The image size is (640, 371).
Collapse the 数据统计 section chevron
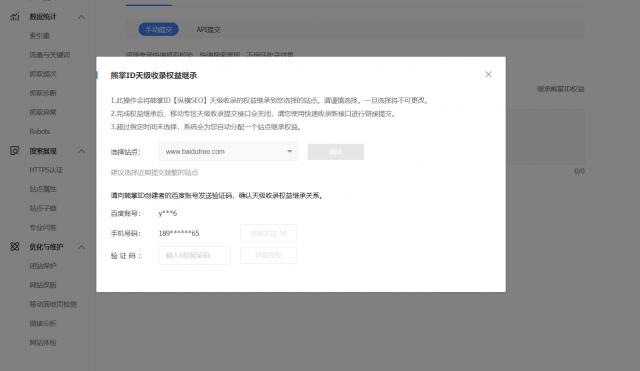click(x=81, y=17)
